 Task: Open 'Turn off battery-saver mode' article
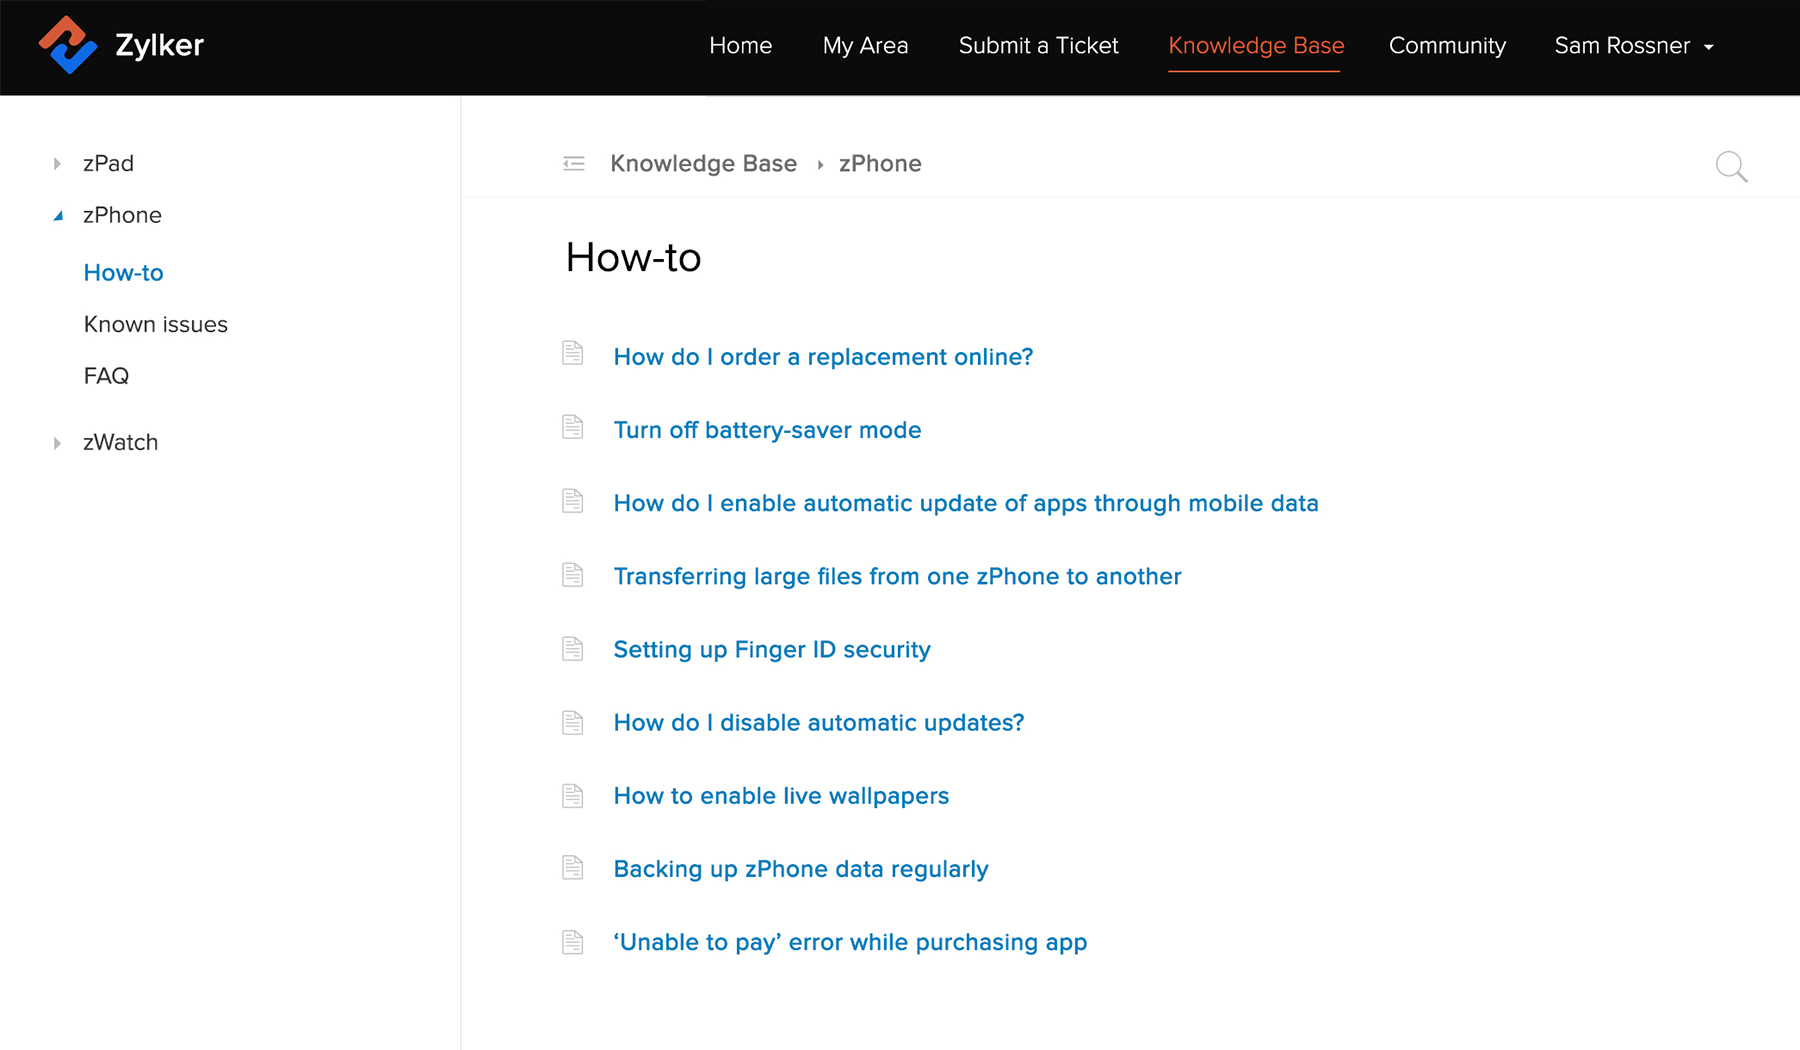[767, 430]
